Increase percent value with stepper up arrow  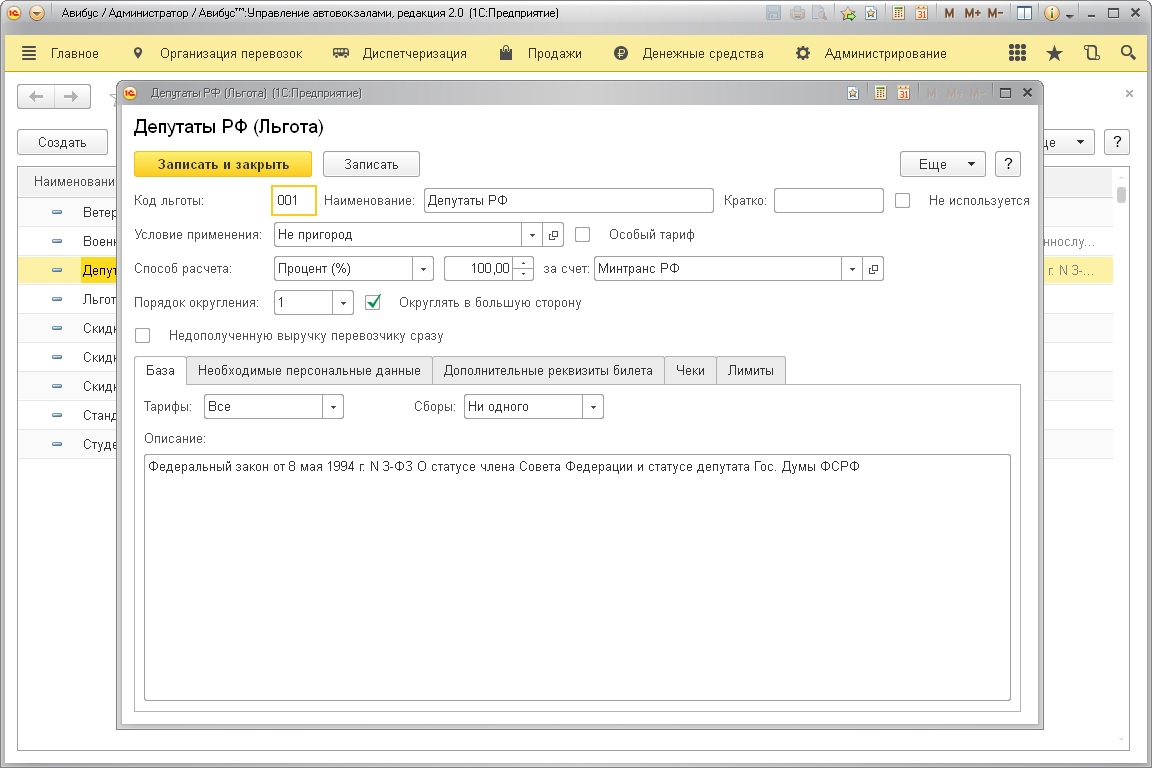pyautogui.click(x=524, y=263)
